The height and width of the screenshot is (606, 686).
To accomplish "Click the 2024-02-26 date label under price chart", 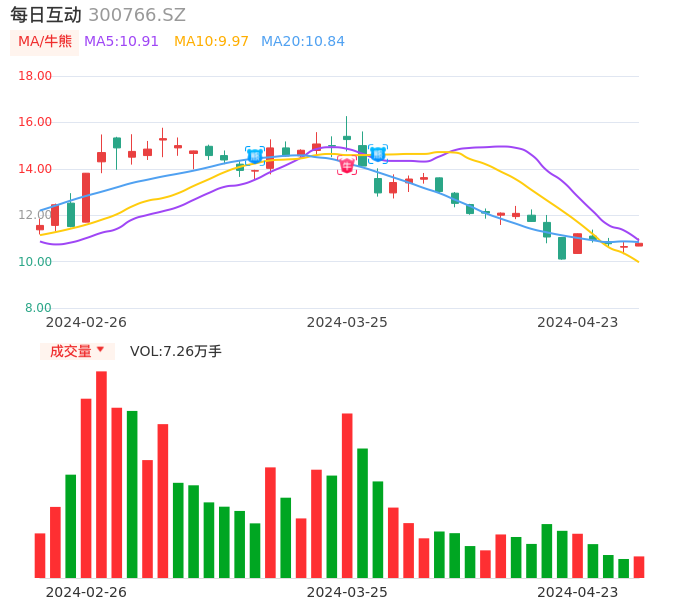I will 86,322.
